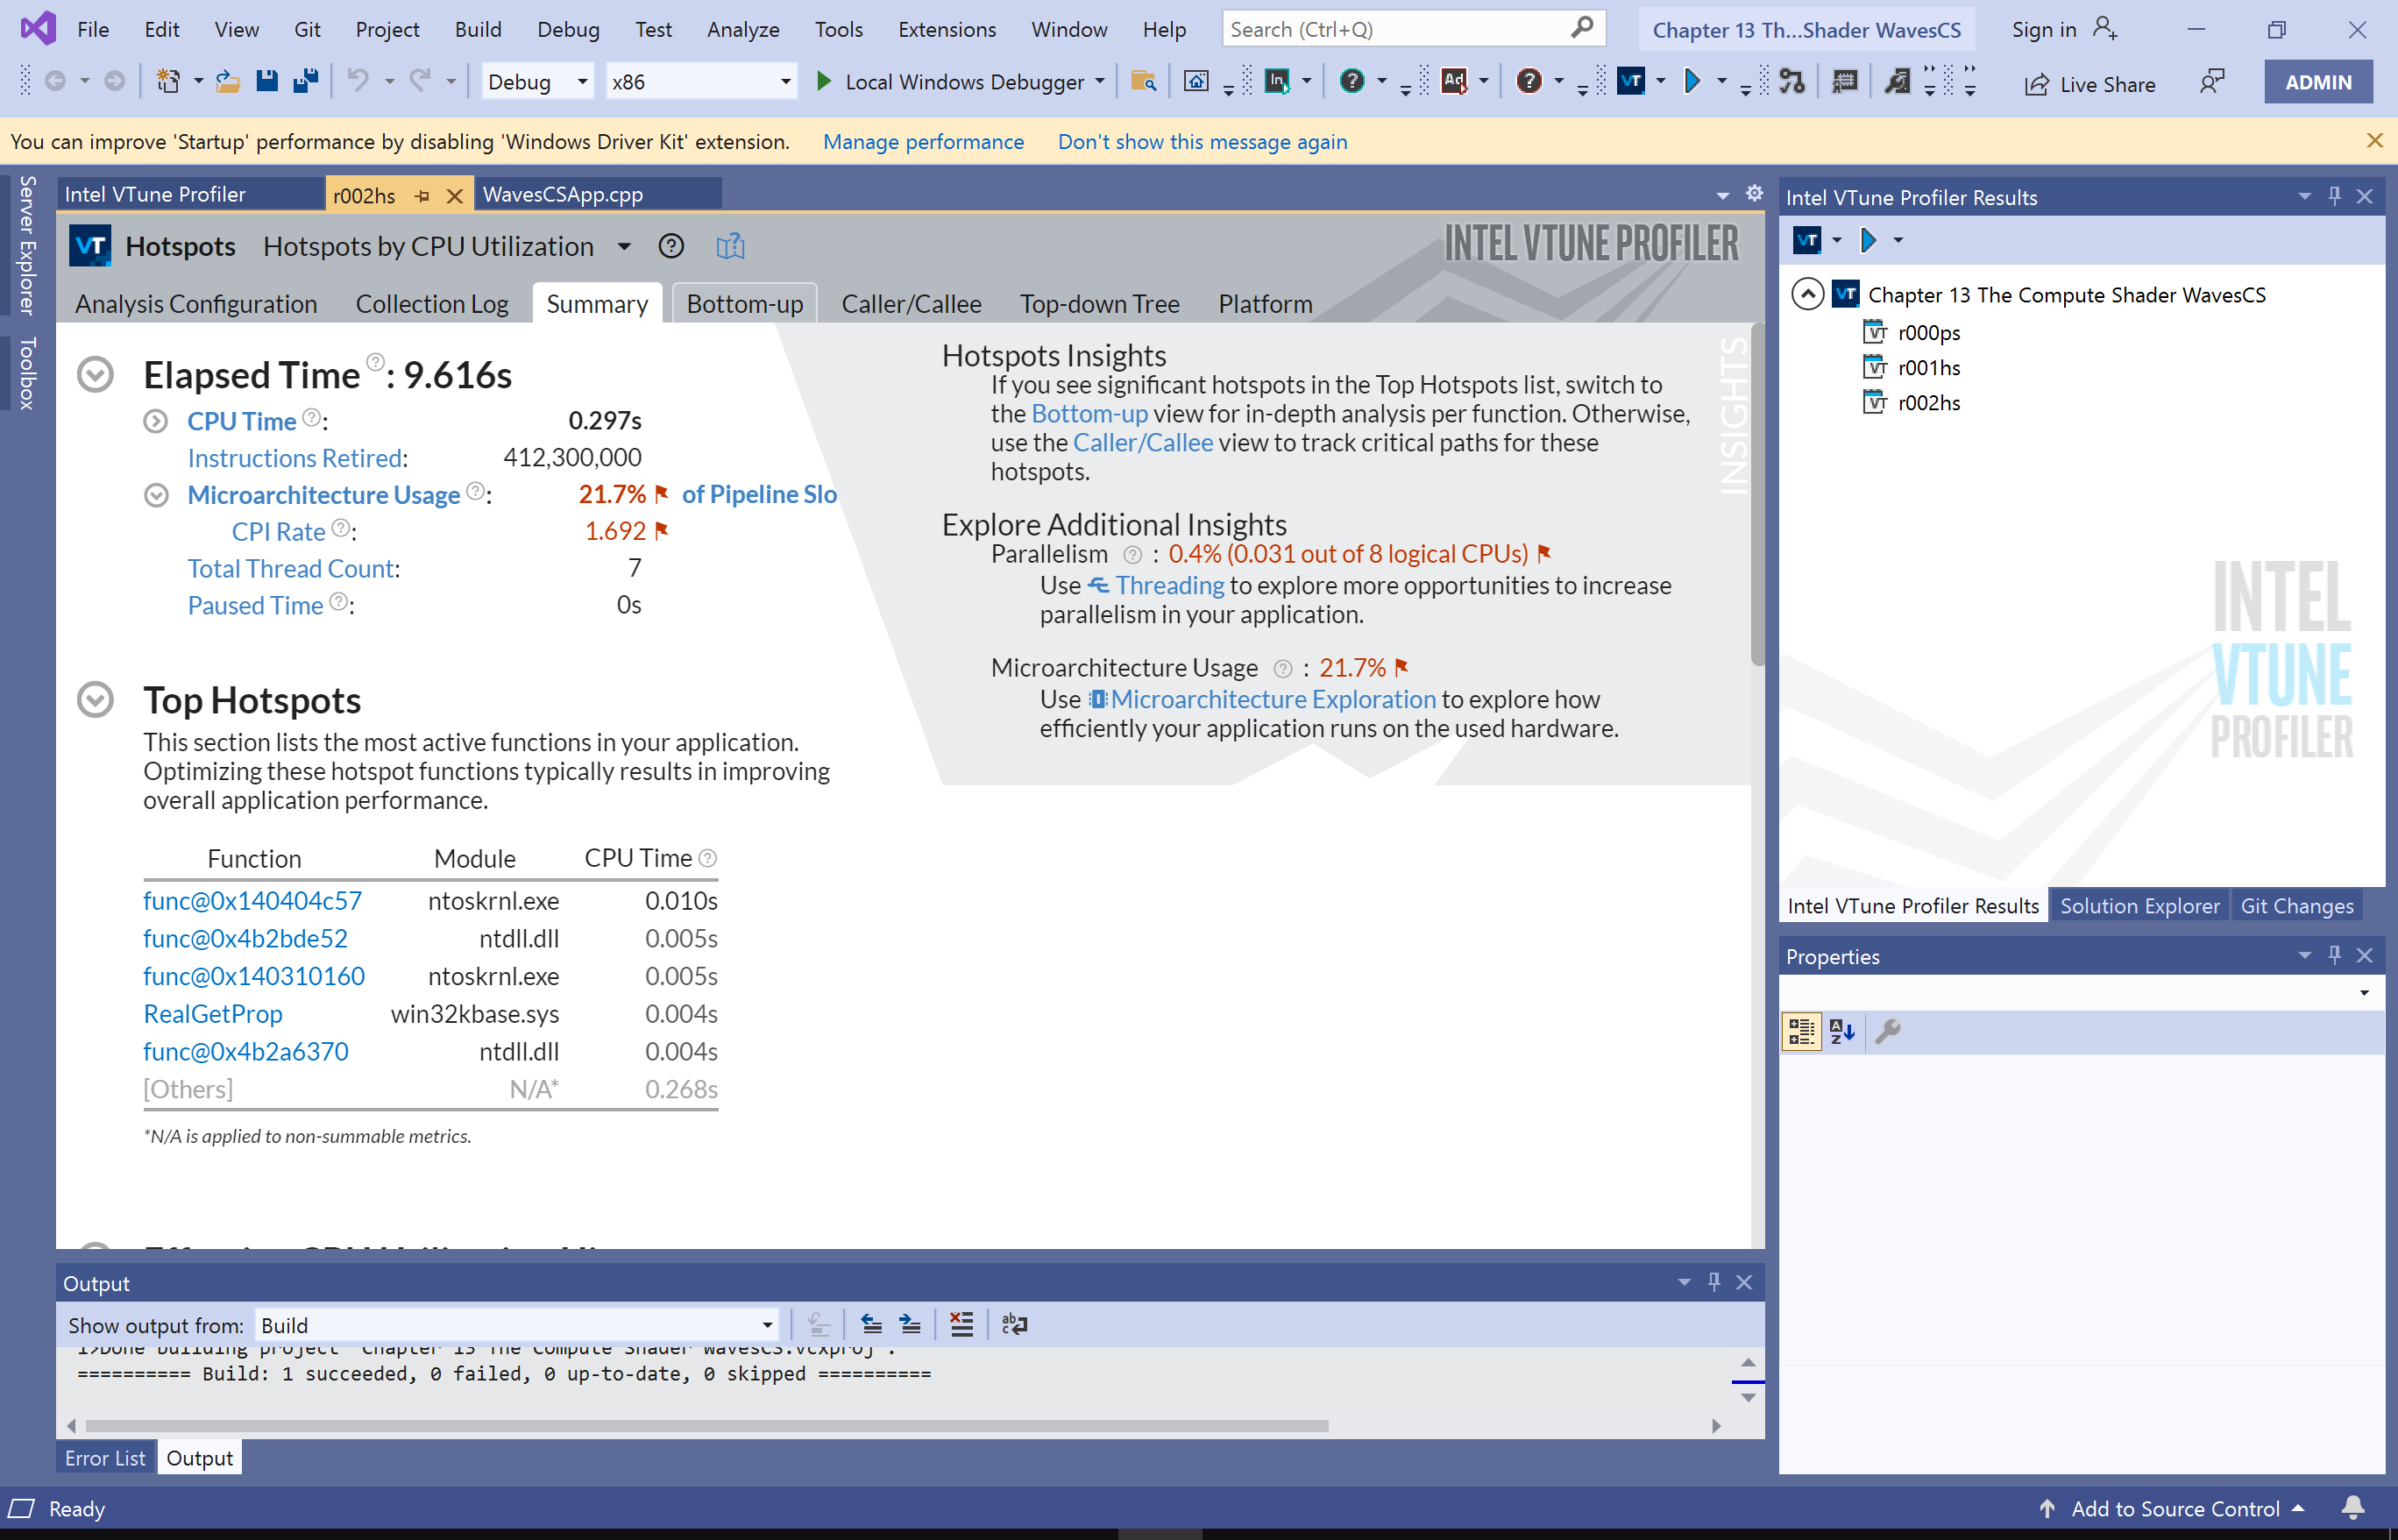The image size is (2398, 1540).
Task: Collapse the Chapter 13 project tree node
Action: pos(1807,294)
